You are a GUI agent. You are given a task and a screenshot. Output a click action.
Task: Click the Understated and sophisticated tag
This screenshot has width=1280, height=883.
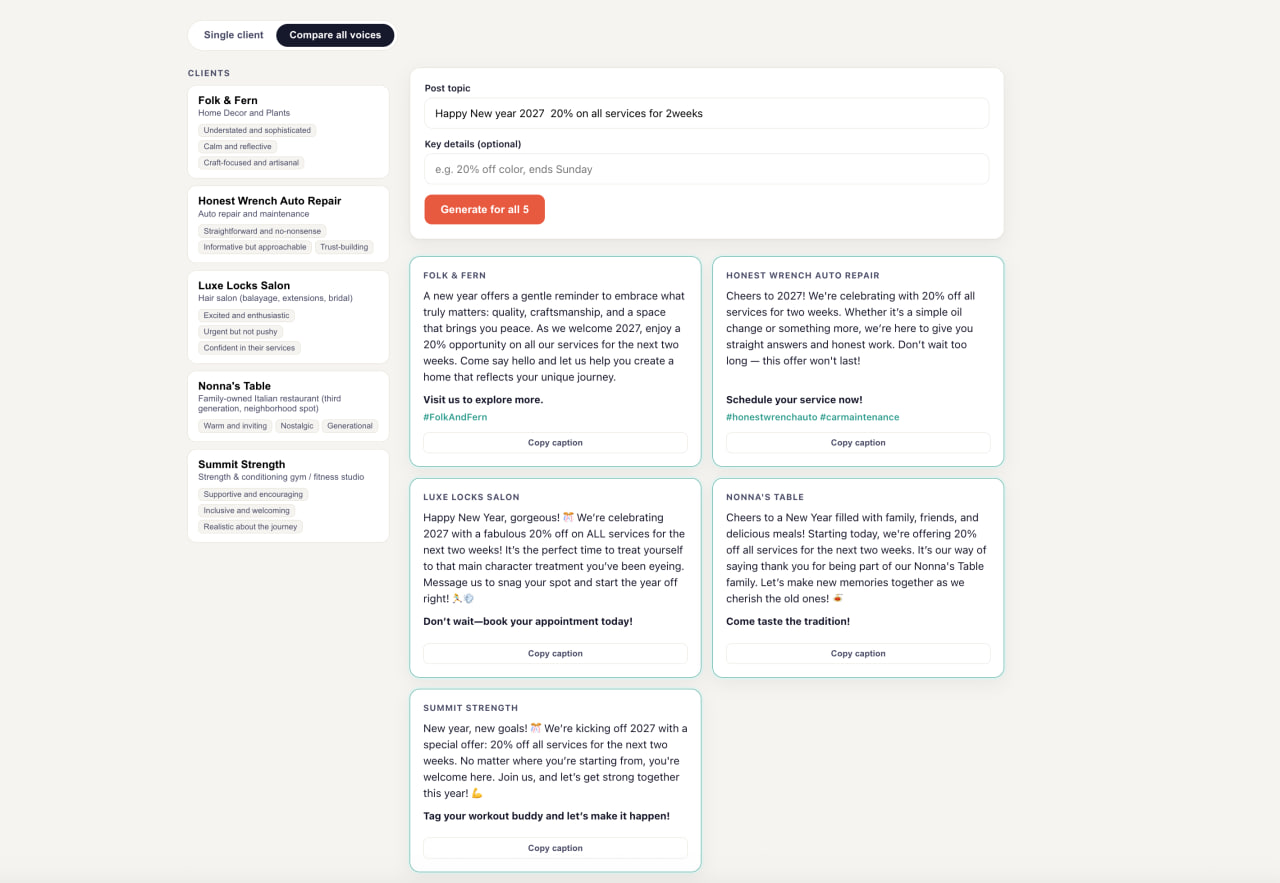(257, 130)
